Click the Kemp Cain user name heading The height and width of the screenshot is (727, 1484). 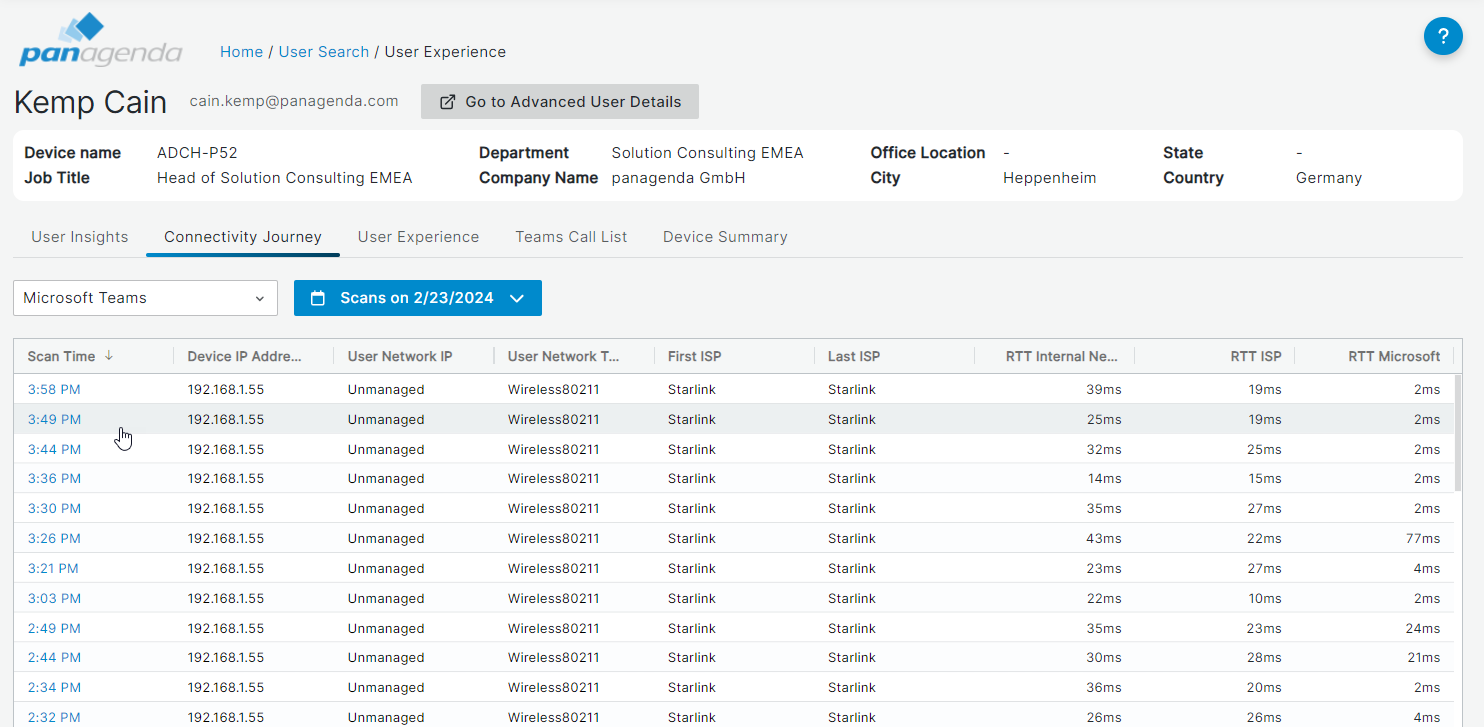(91, 102)
